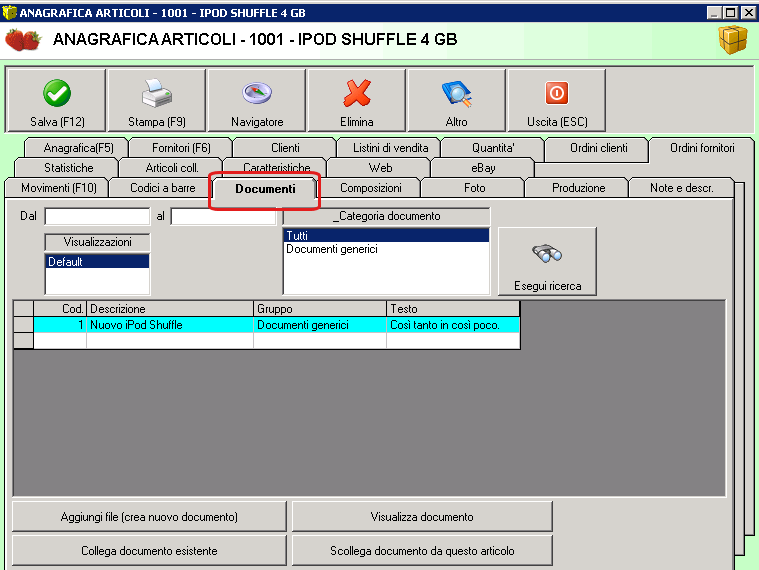Select the Ordini fornitori tab

702,148
